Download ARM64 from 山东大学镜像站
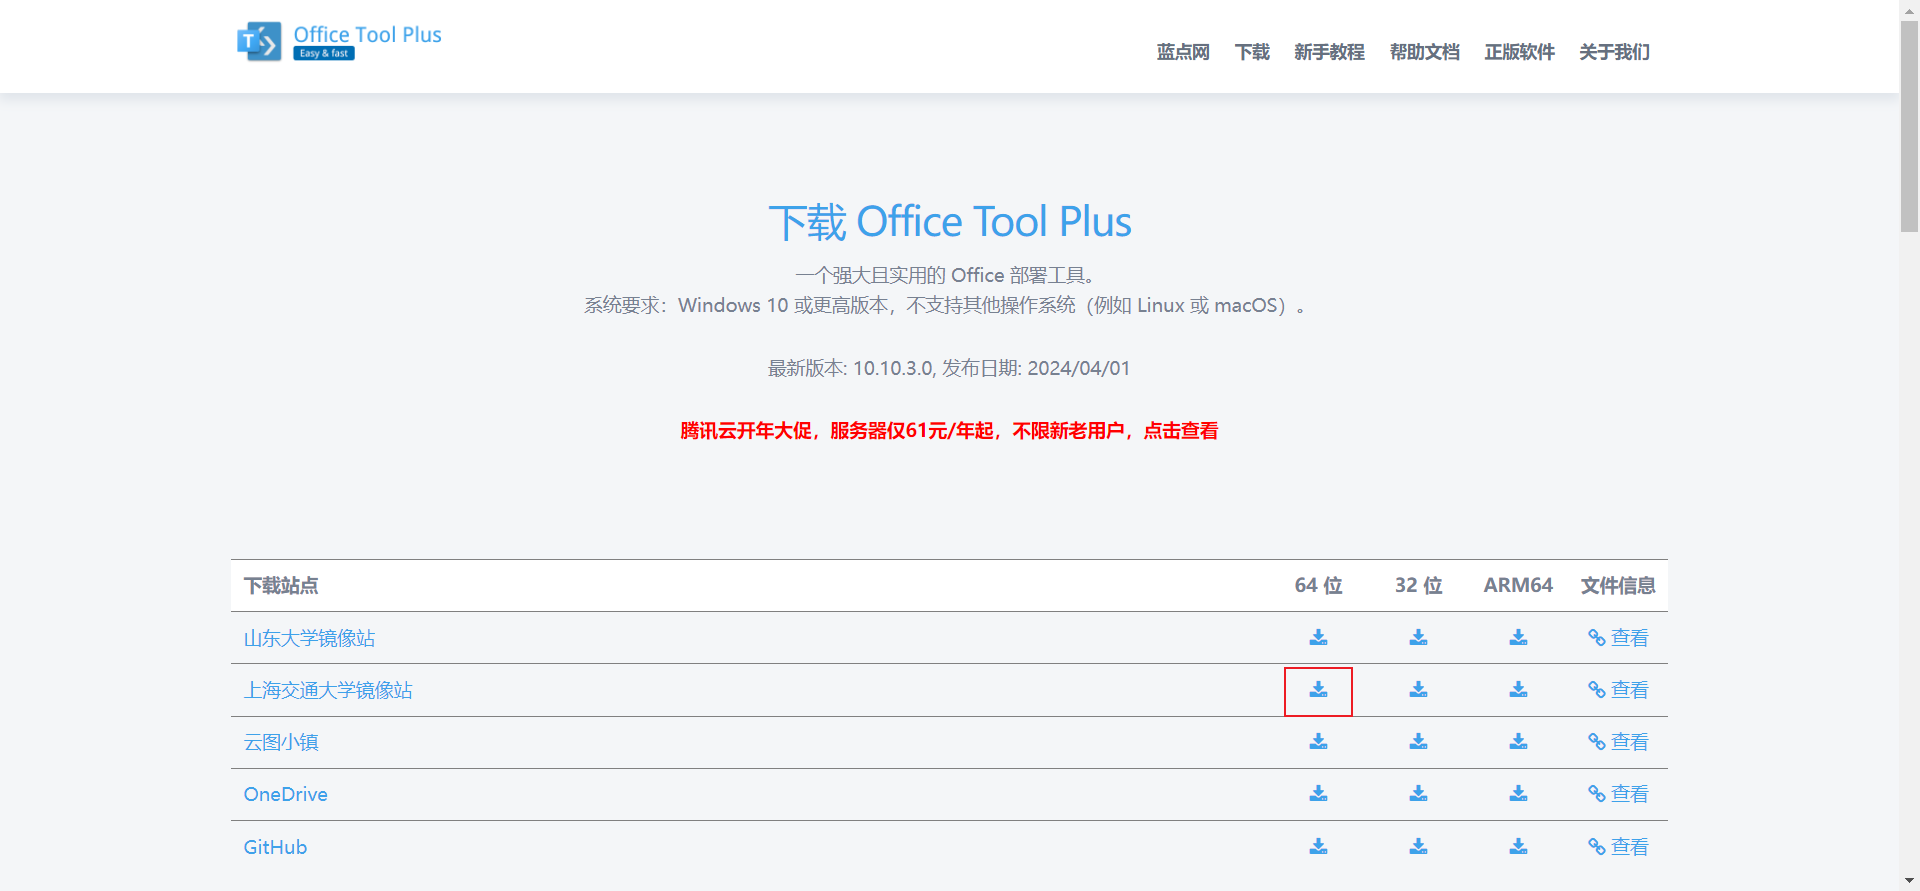1920x891 pixels. [1518, 638]
